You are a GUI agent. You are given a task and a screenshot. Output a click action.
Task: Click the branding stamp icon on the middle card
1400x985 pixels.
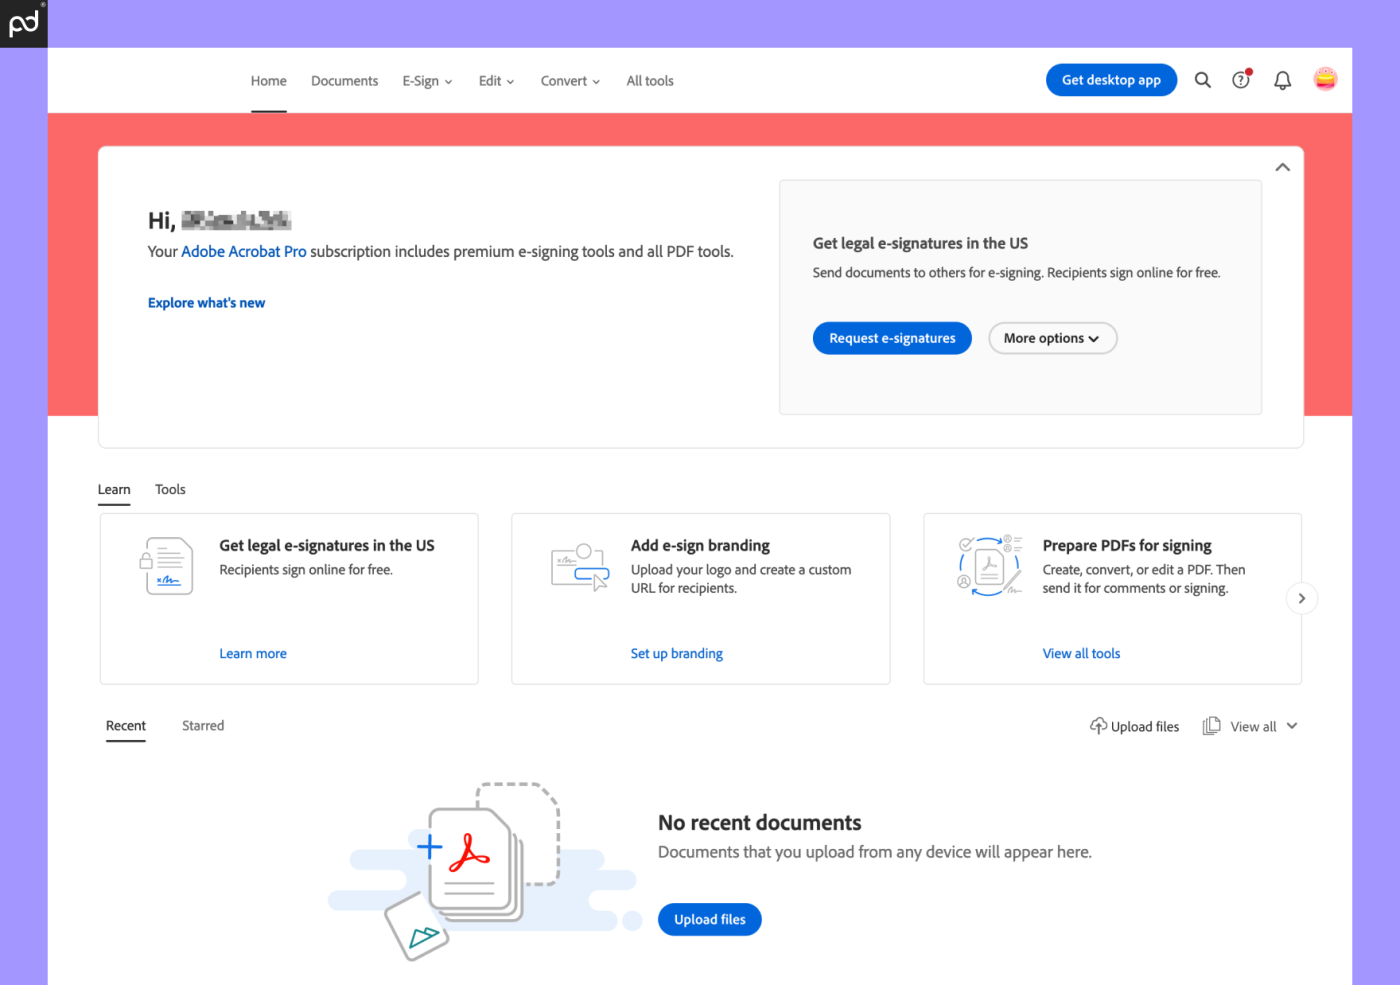578,565
